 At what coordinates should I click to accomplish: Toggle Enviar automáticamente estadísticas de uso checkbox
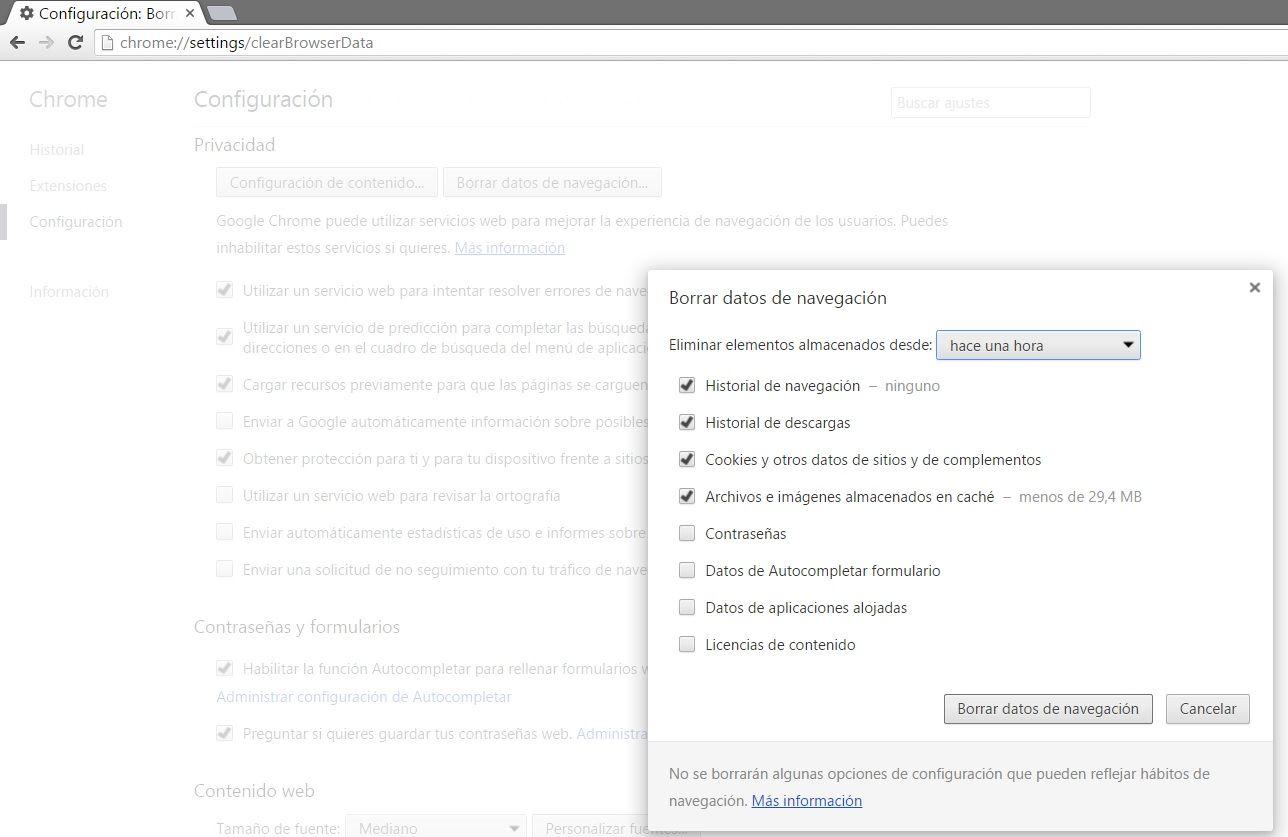(x=225, y=532)
